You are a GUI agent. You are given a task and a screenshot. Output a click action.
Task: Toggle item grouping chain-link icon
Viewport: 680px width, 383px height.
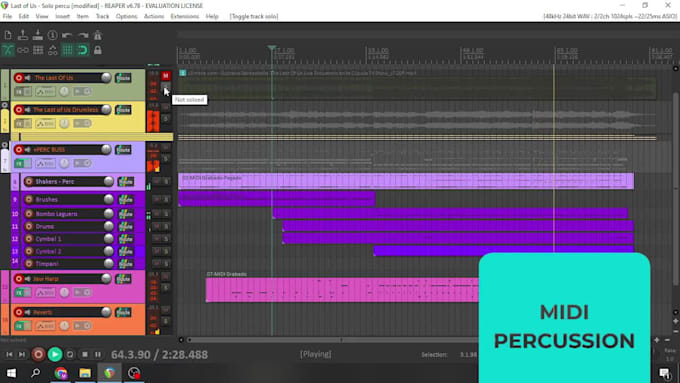click(23, 50)
